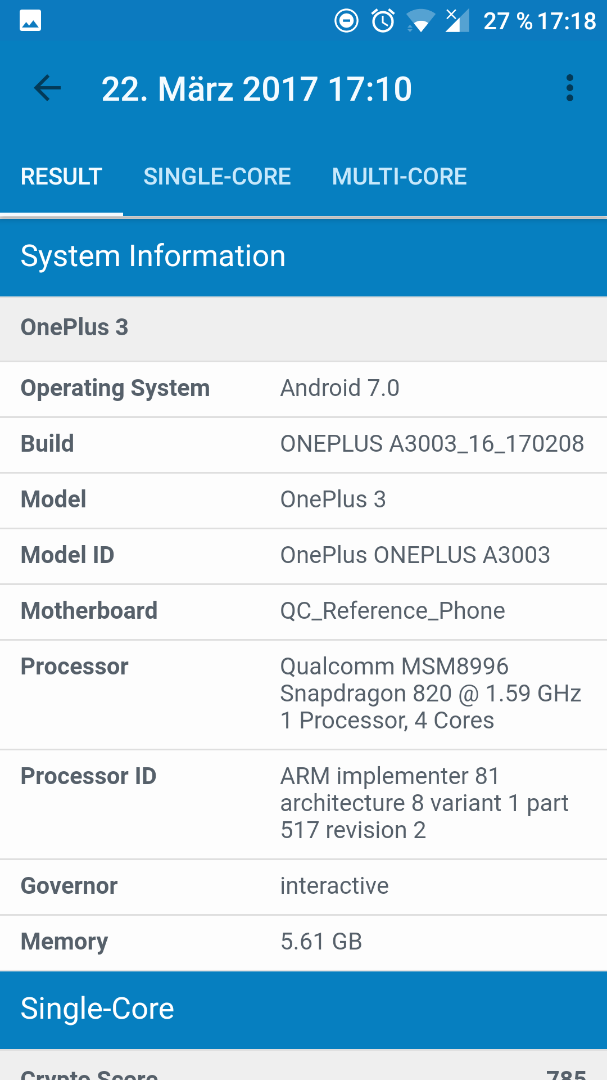Select the Build ONEPLUS A3003_16_170208 row

tap(303, 444)
